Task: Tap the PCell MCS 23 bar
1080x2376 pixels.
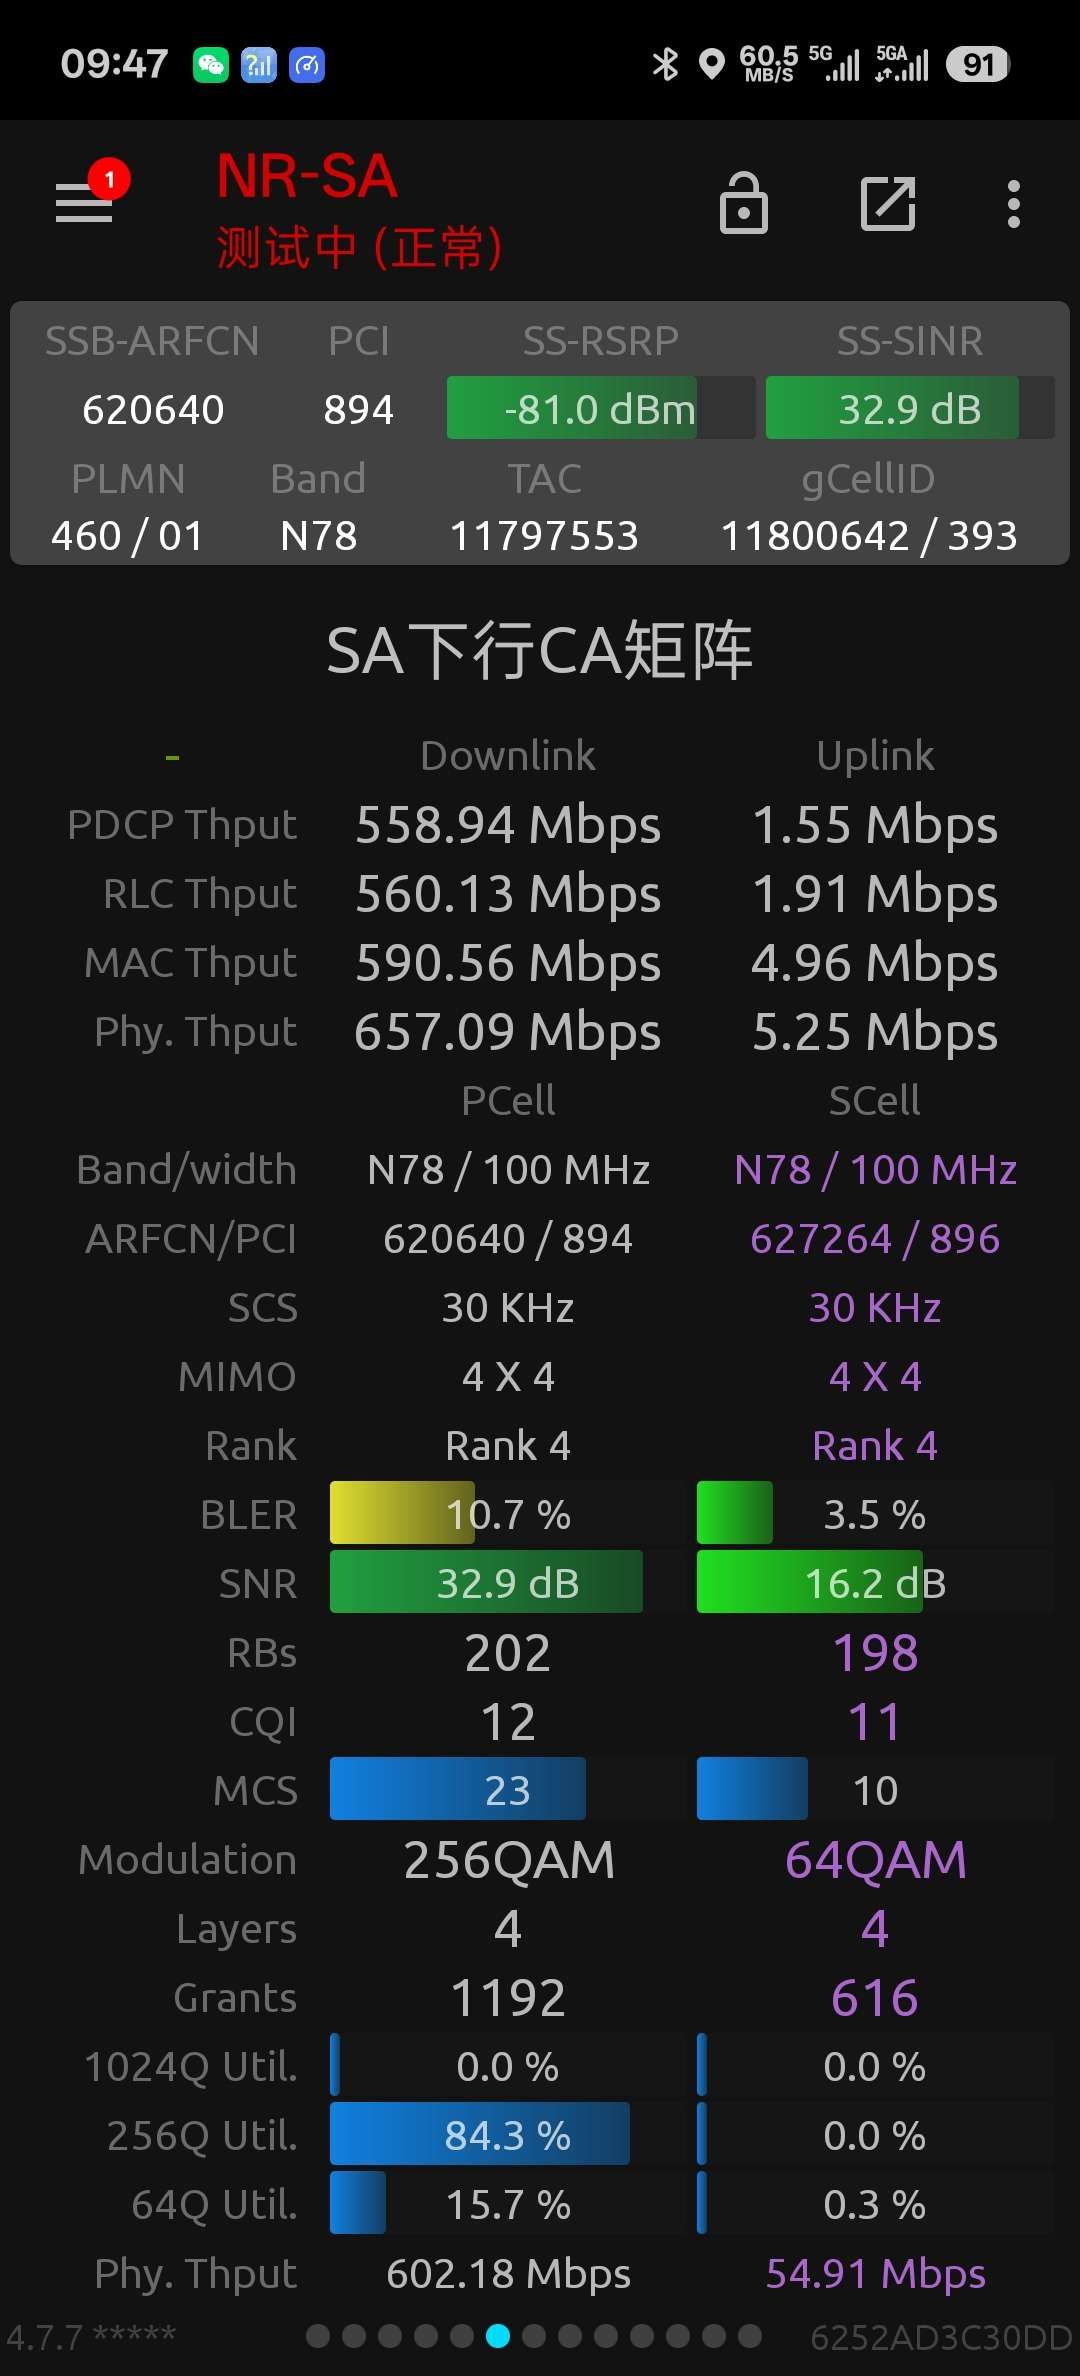Action: tap(508, 1789)
